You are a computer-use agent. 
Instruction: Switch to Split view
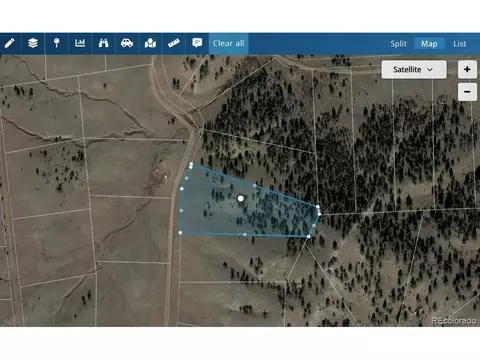[x=399, y=44]
